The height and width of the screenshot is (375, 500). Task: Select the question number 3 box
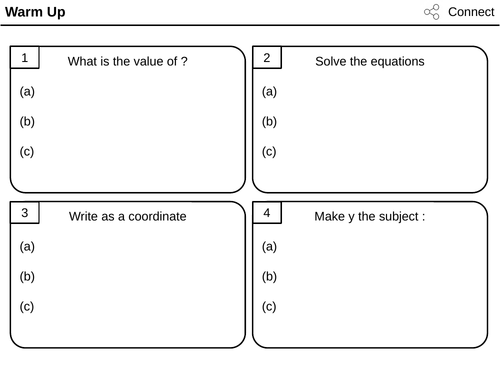tap(25, 213)
